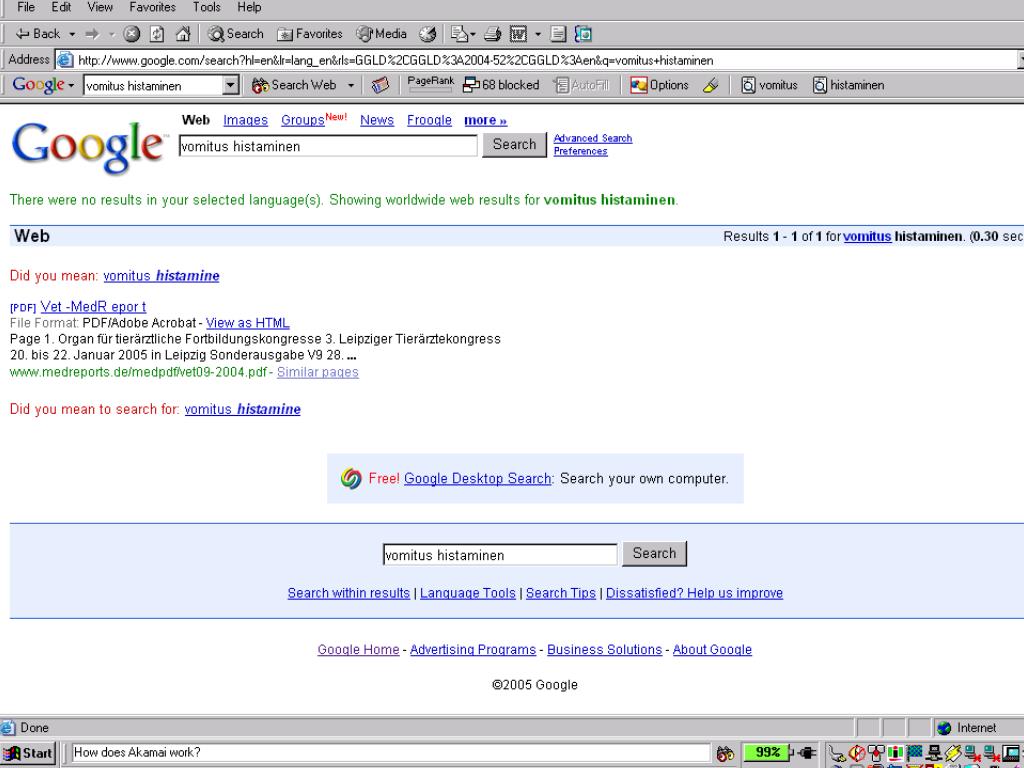Open the Media toolbar button

pyautogui.click(x=382, y=34)
